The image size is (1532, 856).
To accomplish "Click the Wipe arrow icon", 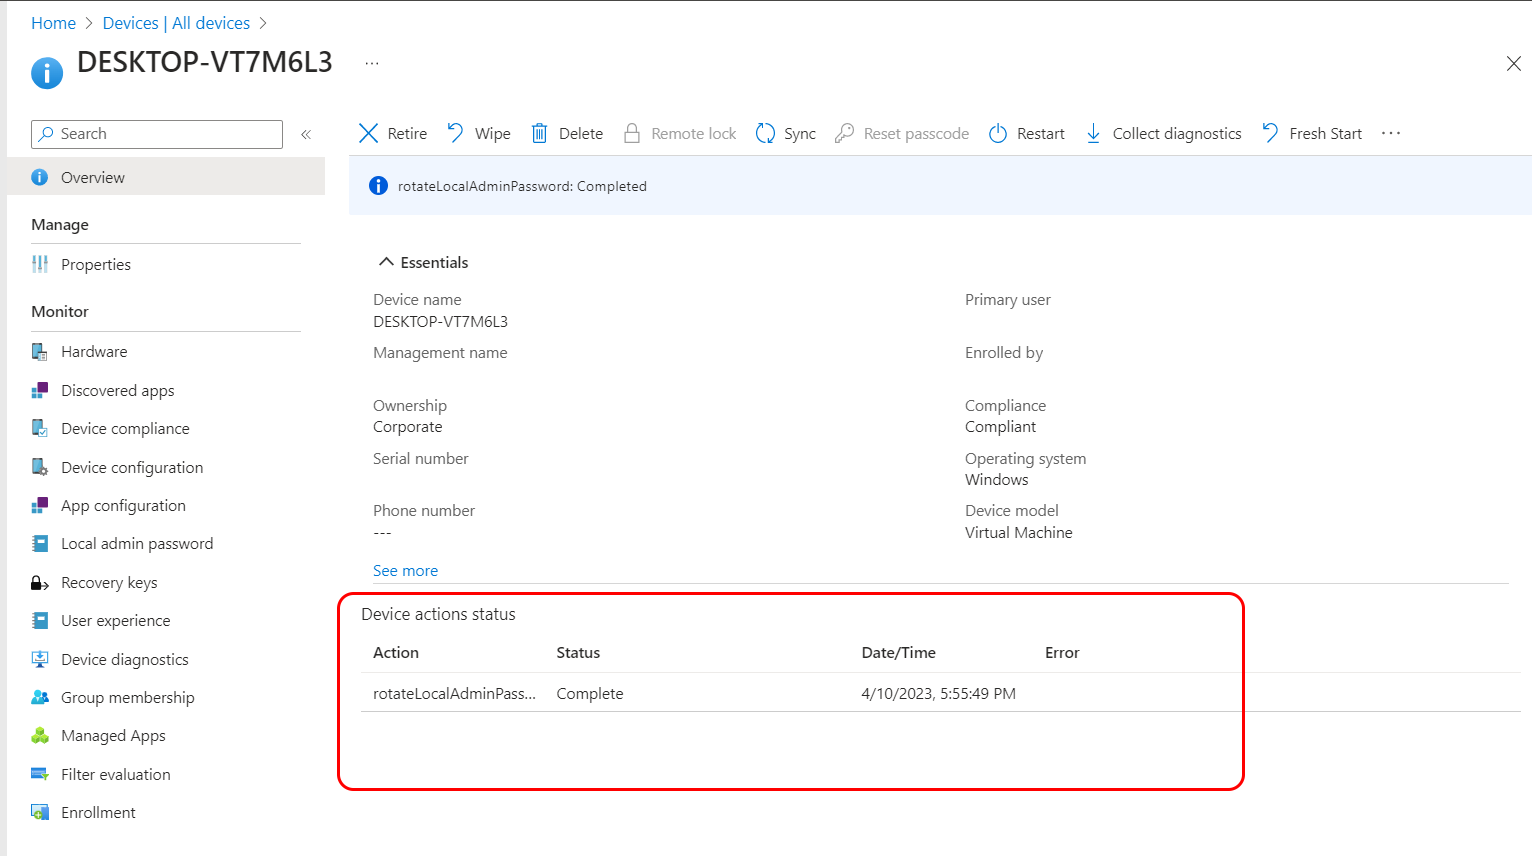I will (455, 133).
